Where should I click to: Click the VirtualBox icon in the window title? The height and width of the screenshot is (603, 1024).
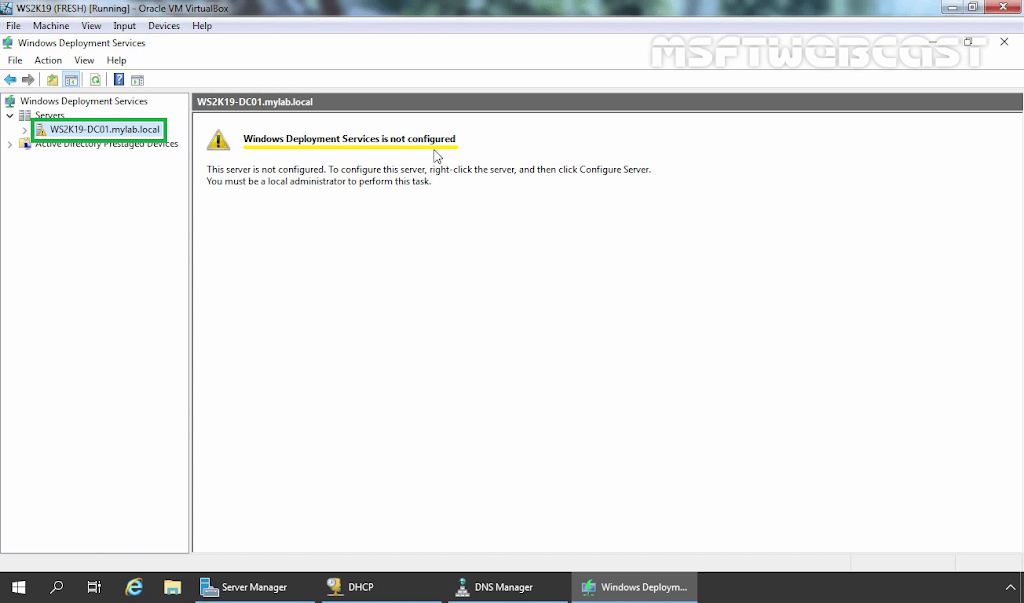7,8
